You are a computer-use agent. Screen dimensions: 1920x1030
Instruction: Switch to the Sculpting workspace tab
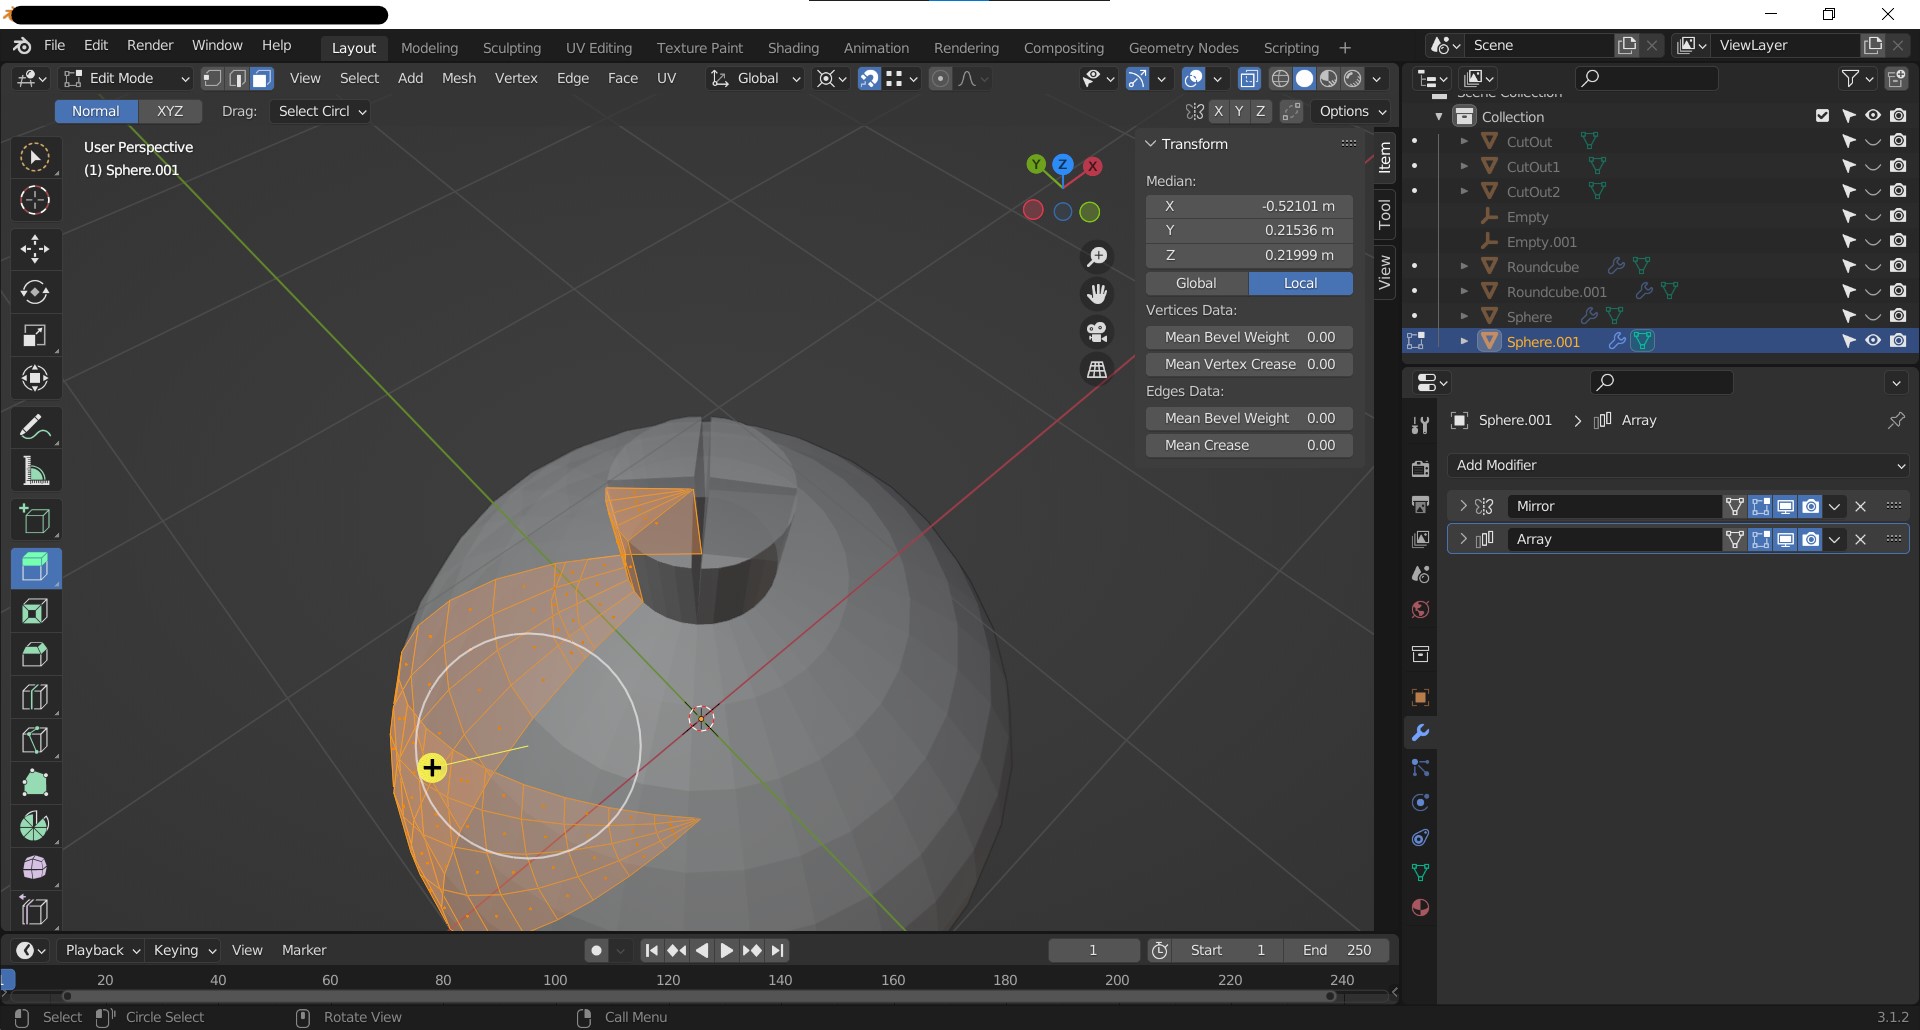[511, 48]
